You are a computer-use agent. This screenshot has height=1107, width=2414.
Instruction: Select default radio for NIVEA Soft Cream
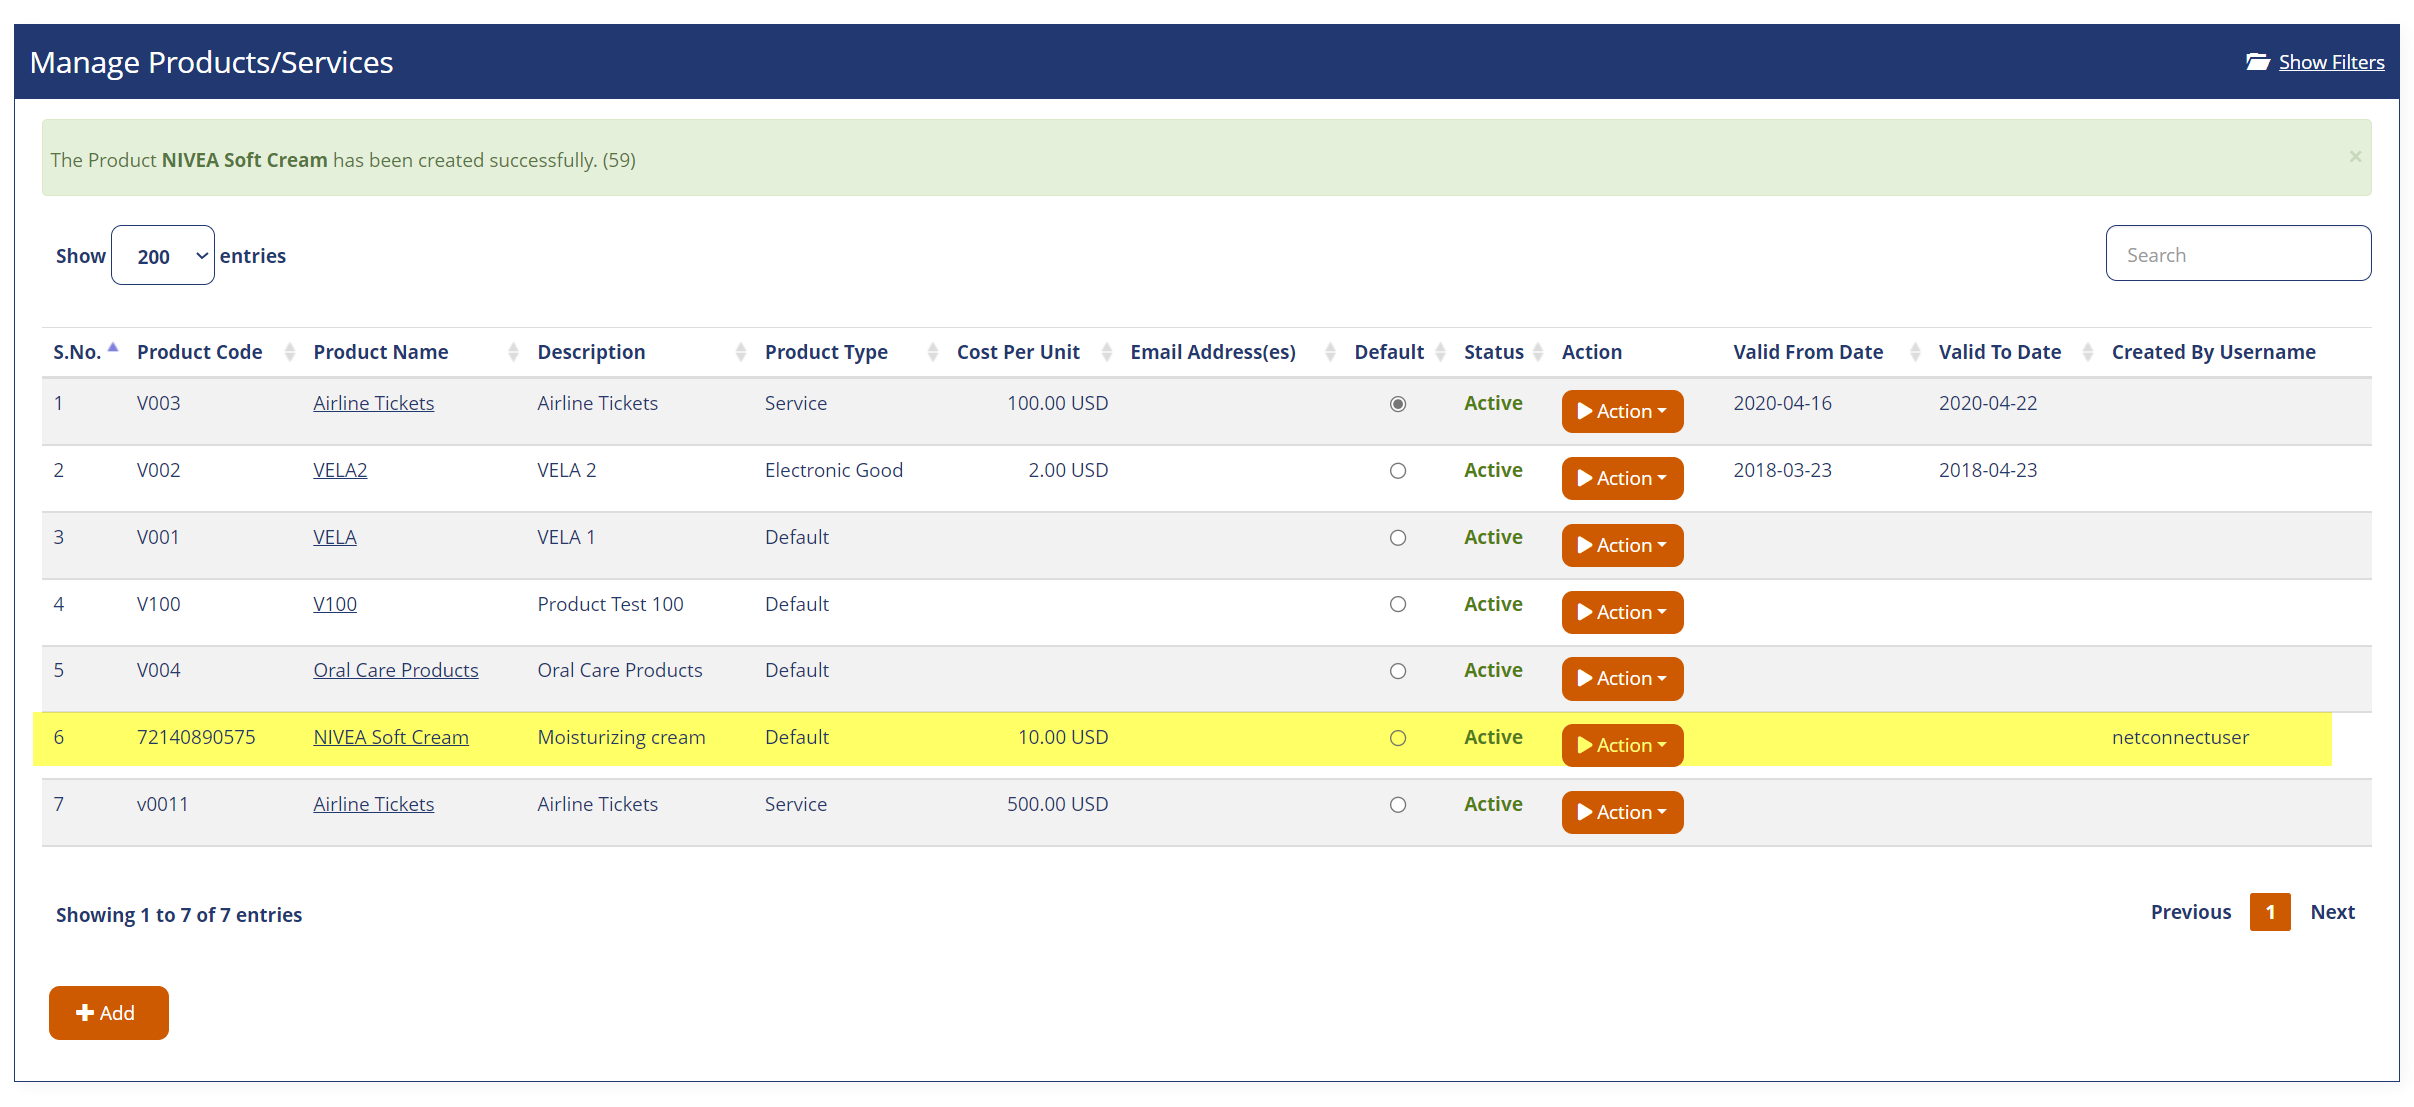(1397, 738)
